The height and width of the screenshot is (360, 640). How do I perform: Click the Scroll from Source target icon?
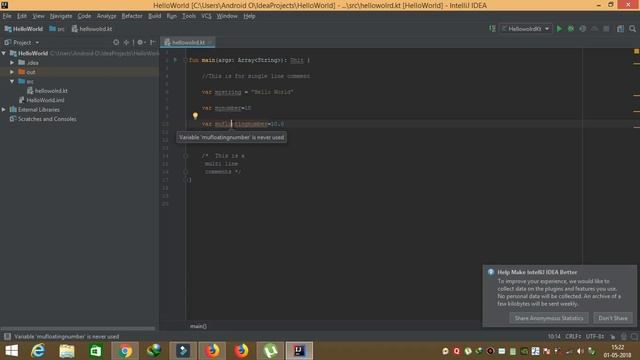116,42
